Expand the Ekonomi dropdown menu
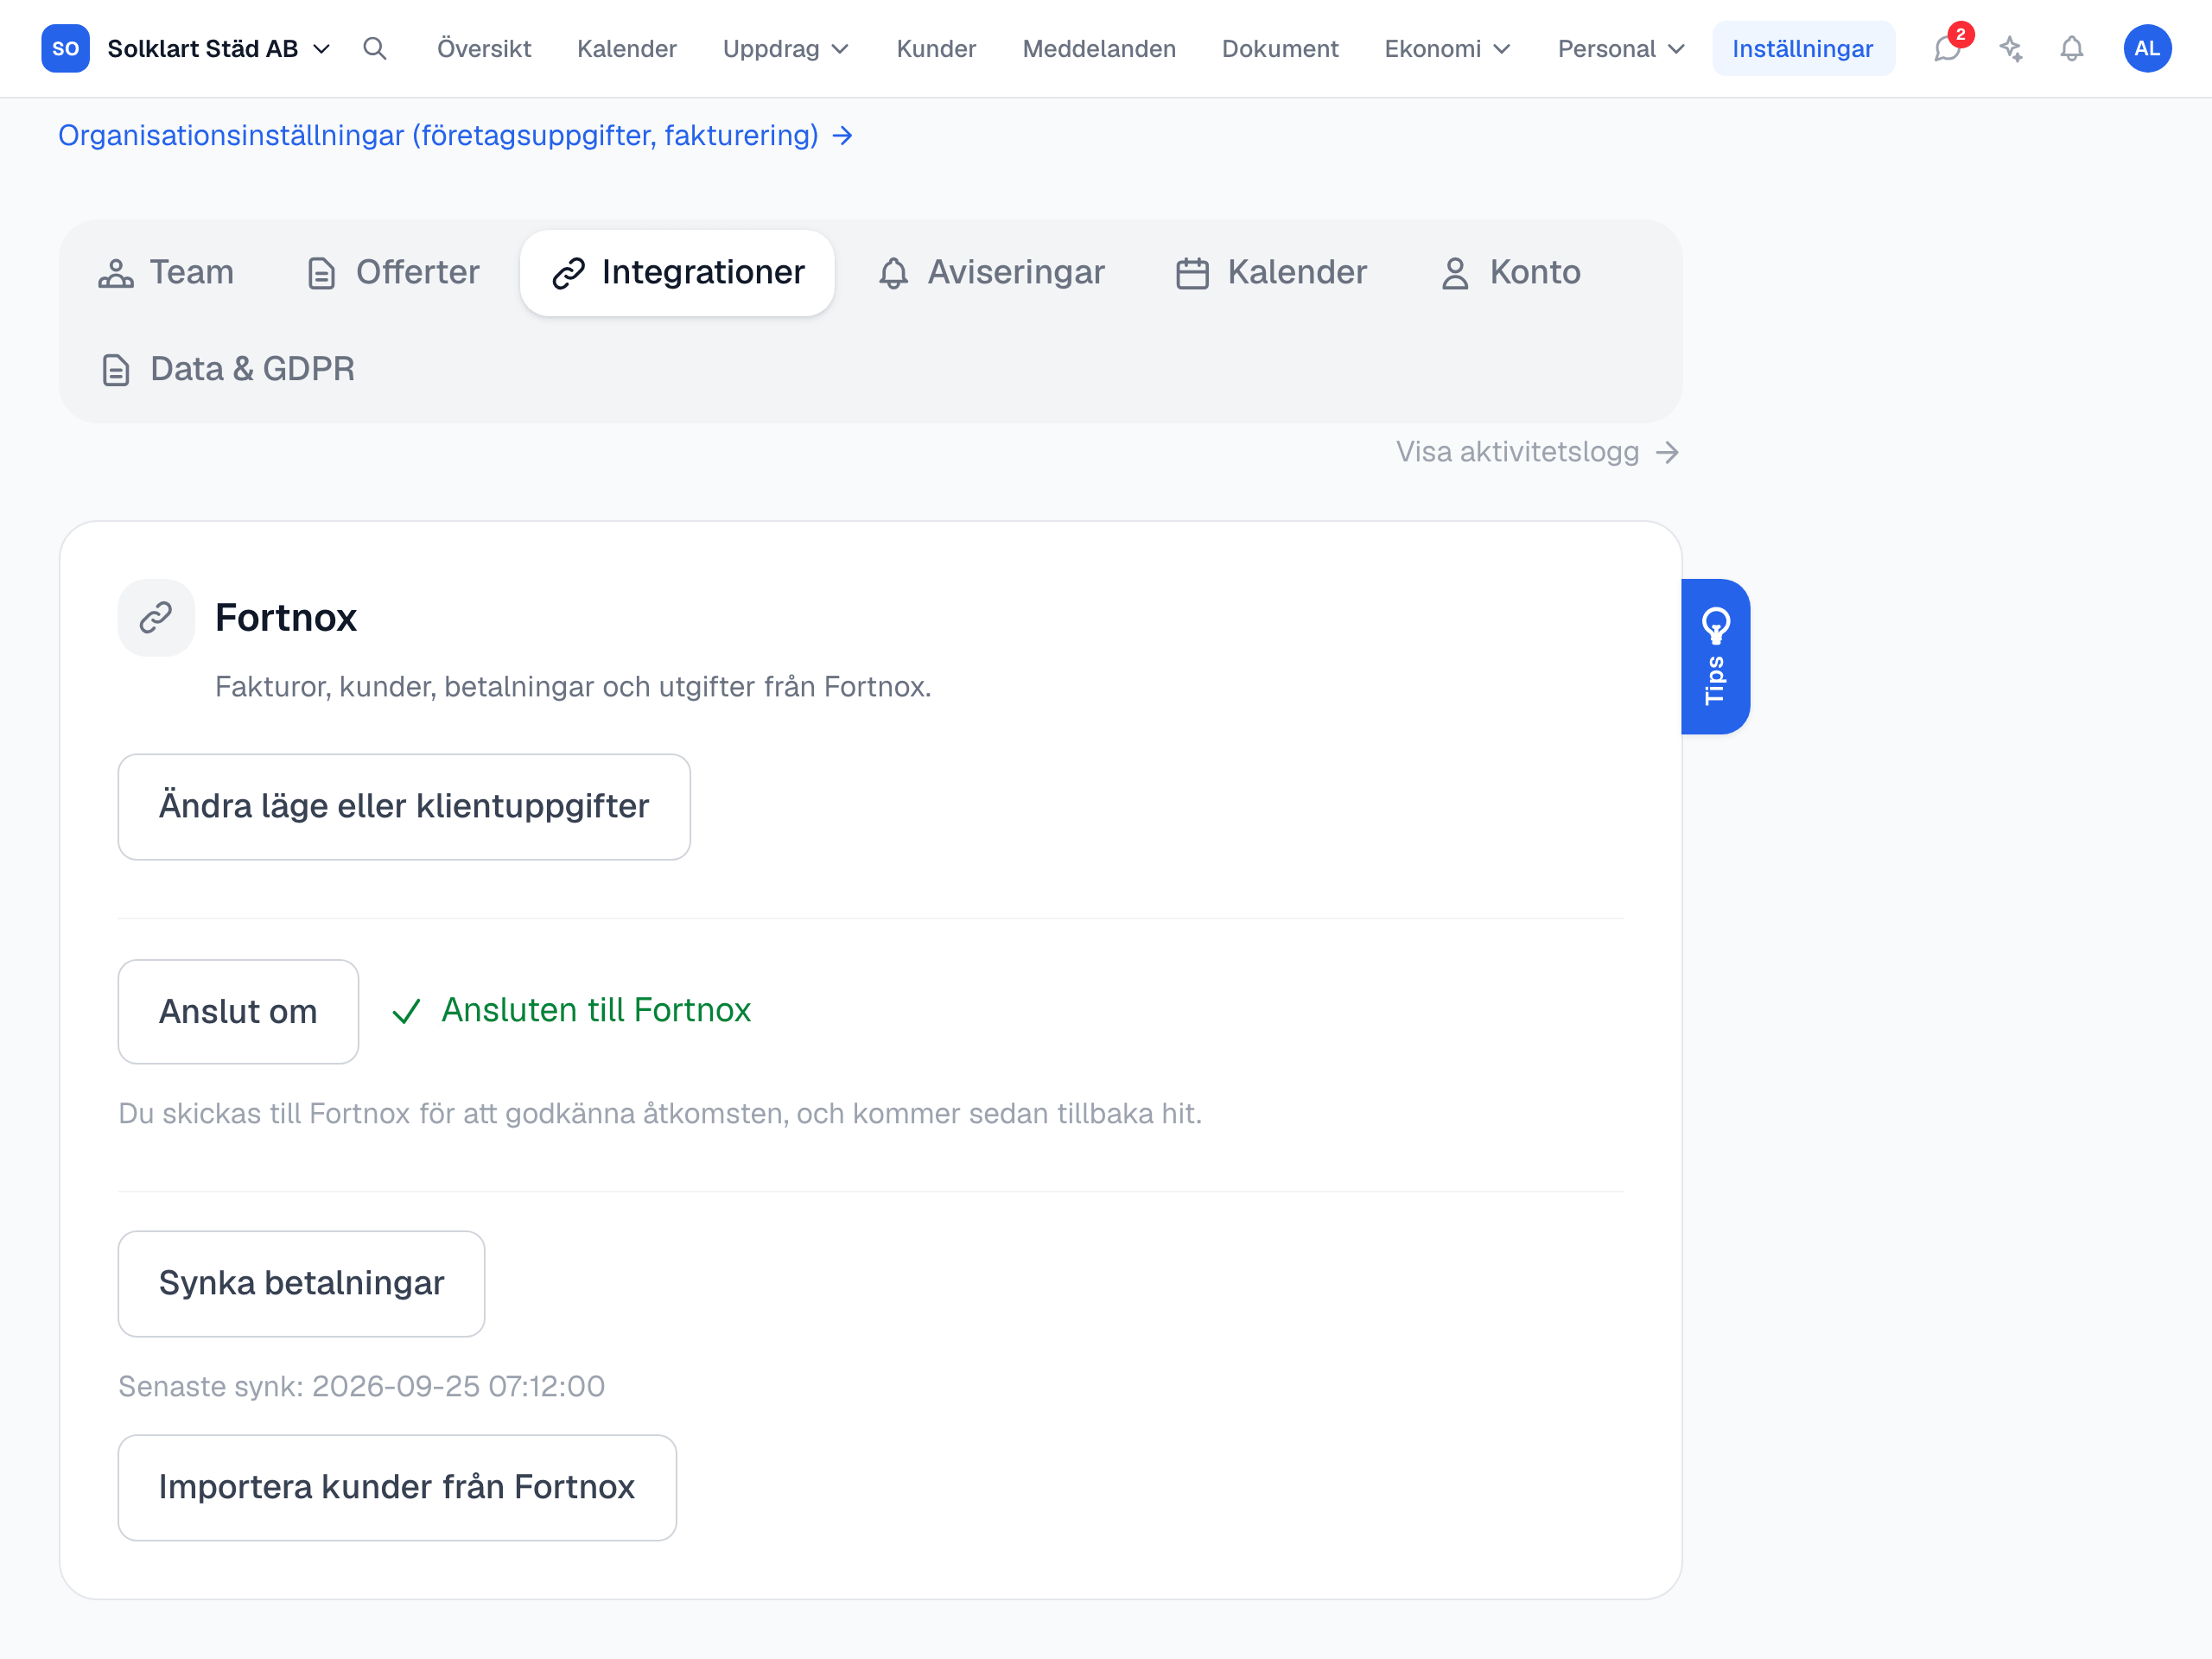Viewport: 2212px width, 1659px height. (x=1447, y=48)
